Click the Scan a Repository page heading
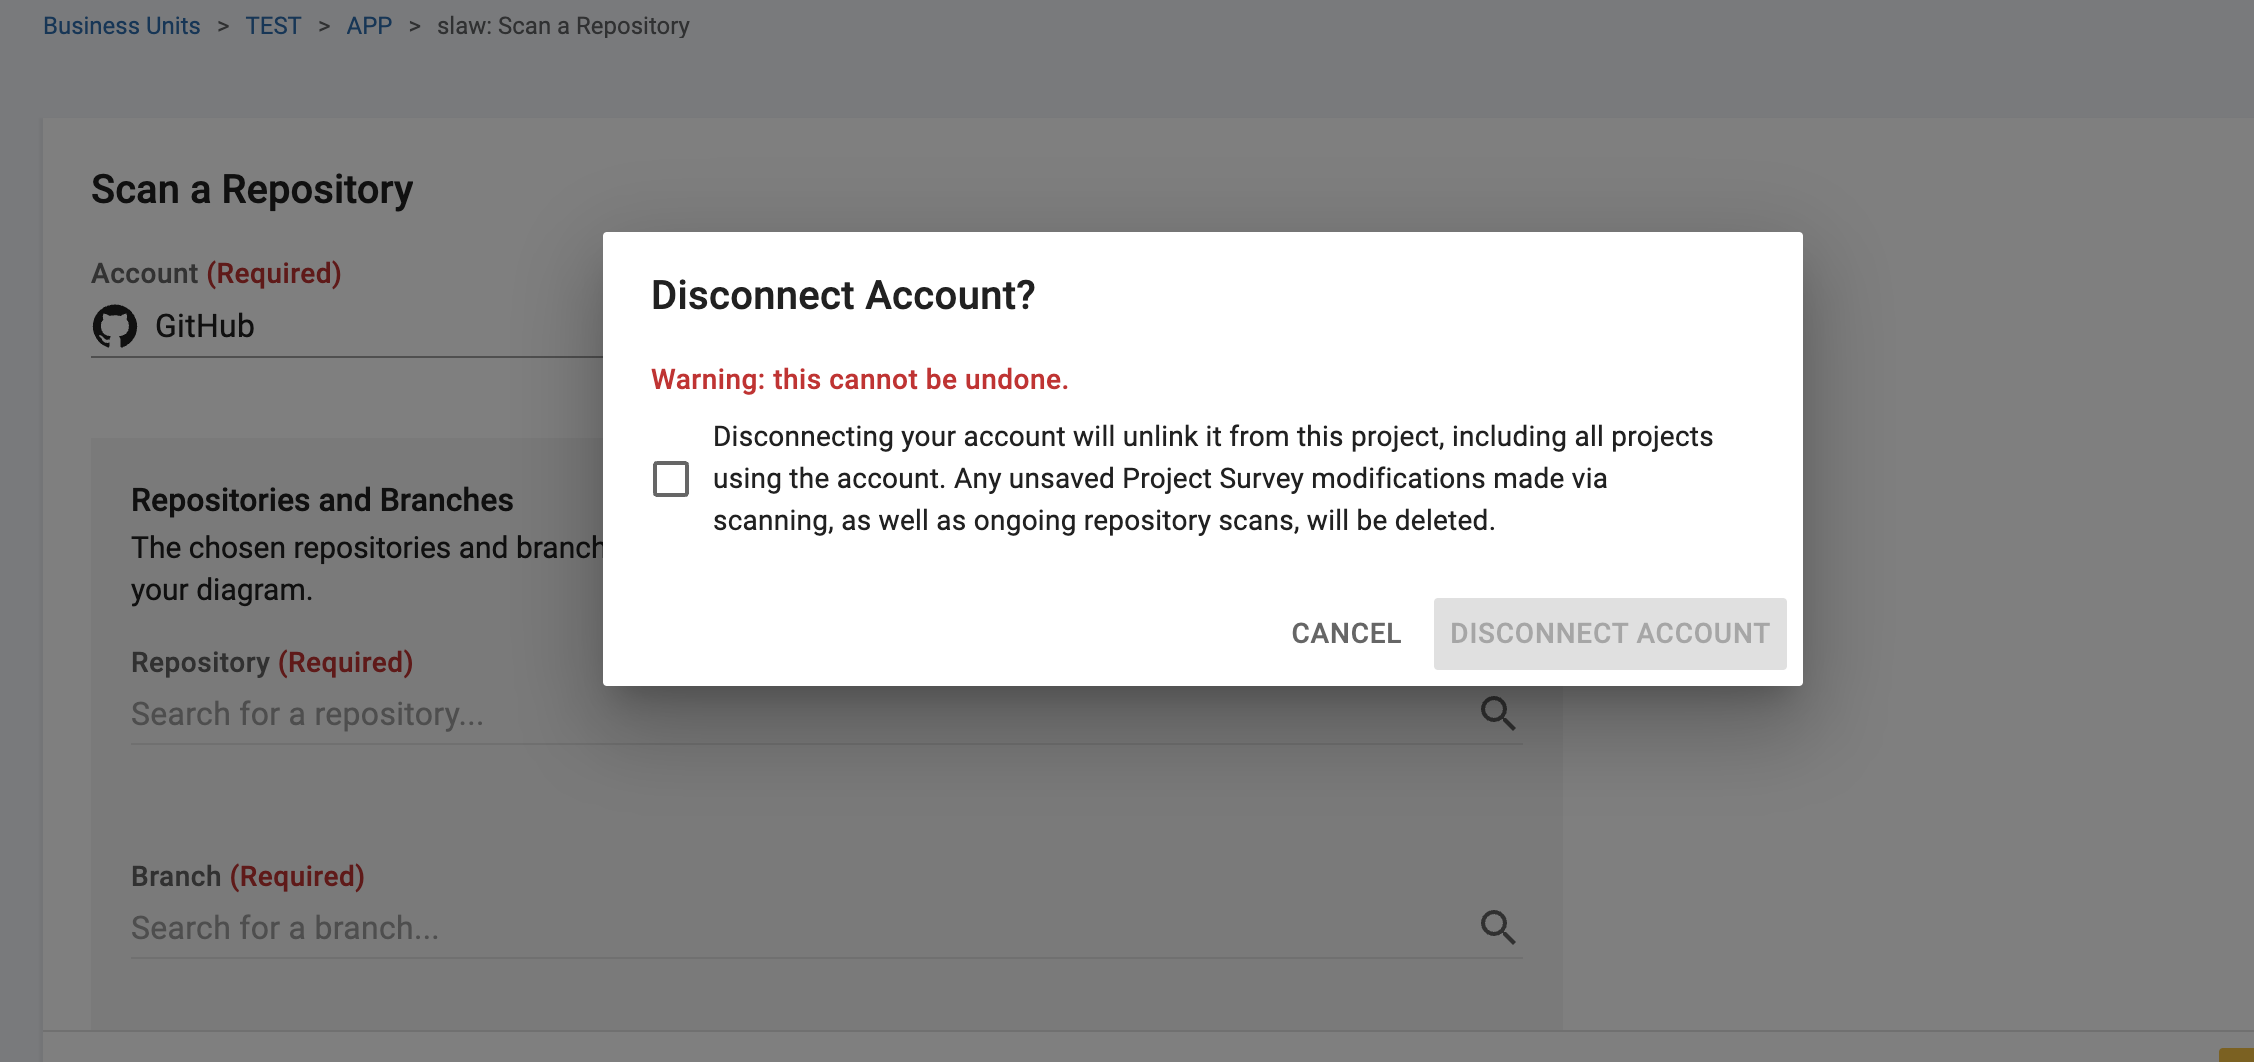Viewport: 2254px width, 1062px height. pos(251,188)
